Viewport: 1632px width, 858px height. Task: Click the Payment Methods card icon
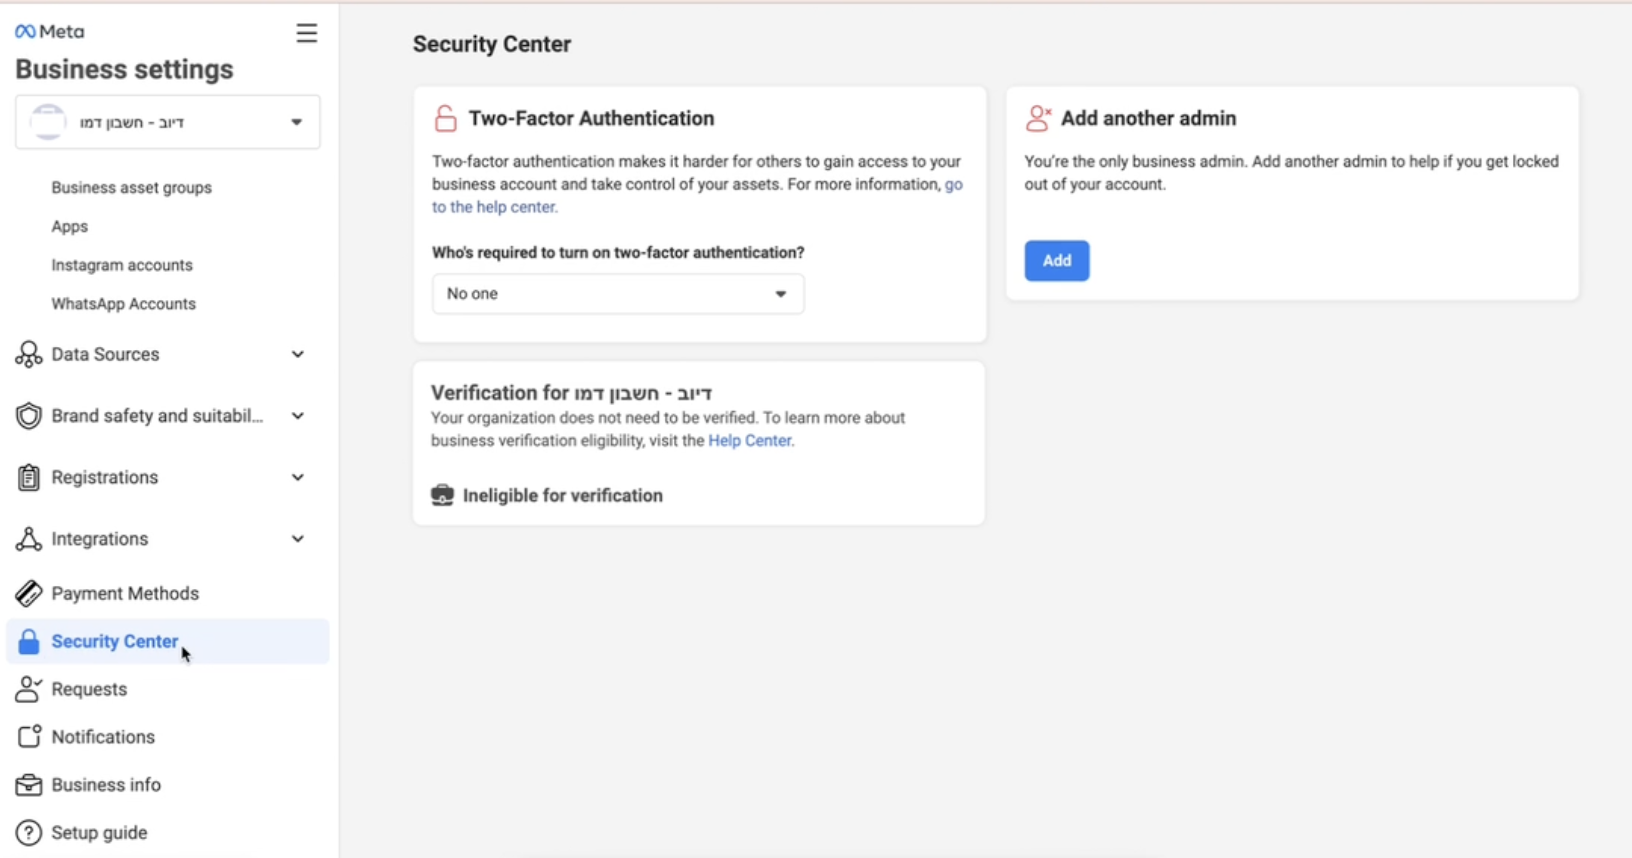(x=29, y=594)
